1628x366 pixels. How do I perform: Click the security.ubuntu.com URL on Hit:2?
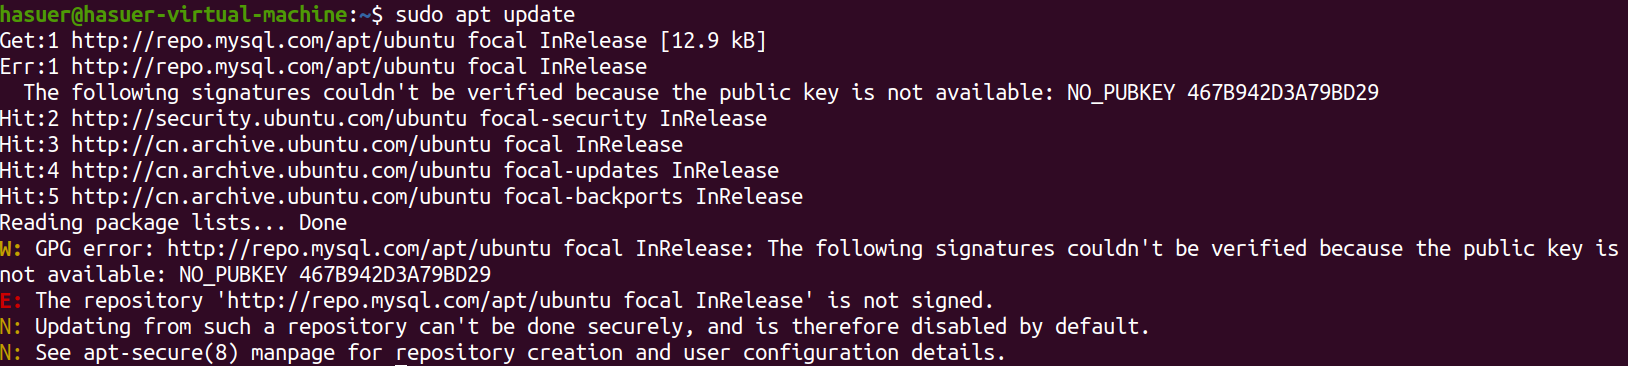(269, 119)
